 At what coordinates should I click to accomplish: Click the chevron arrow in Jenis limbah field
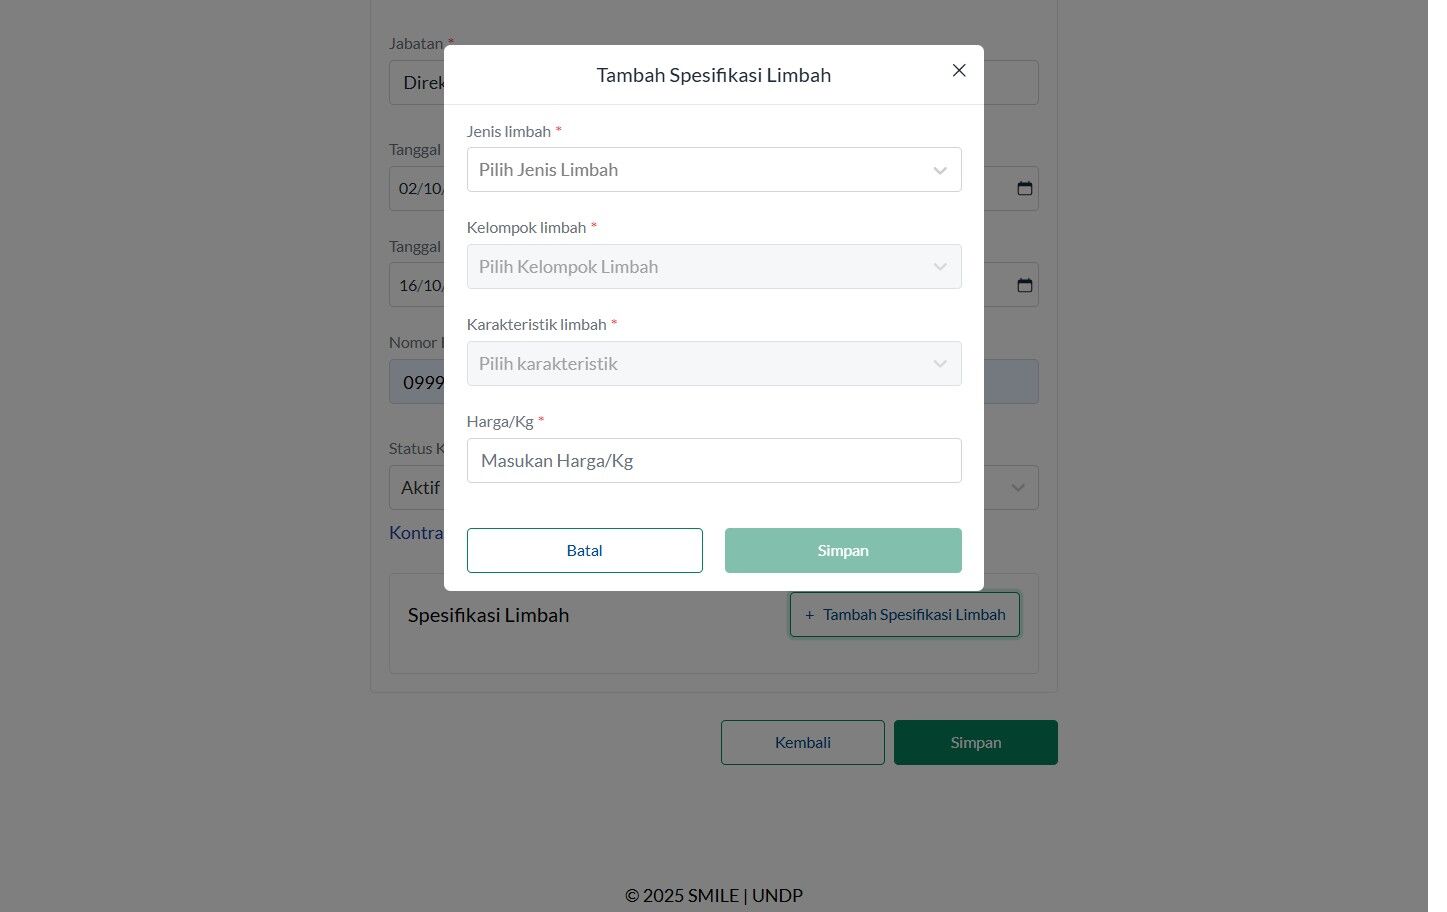(x=940, y=171)
